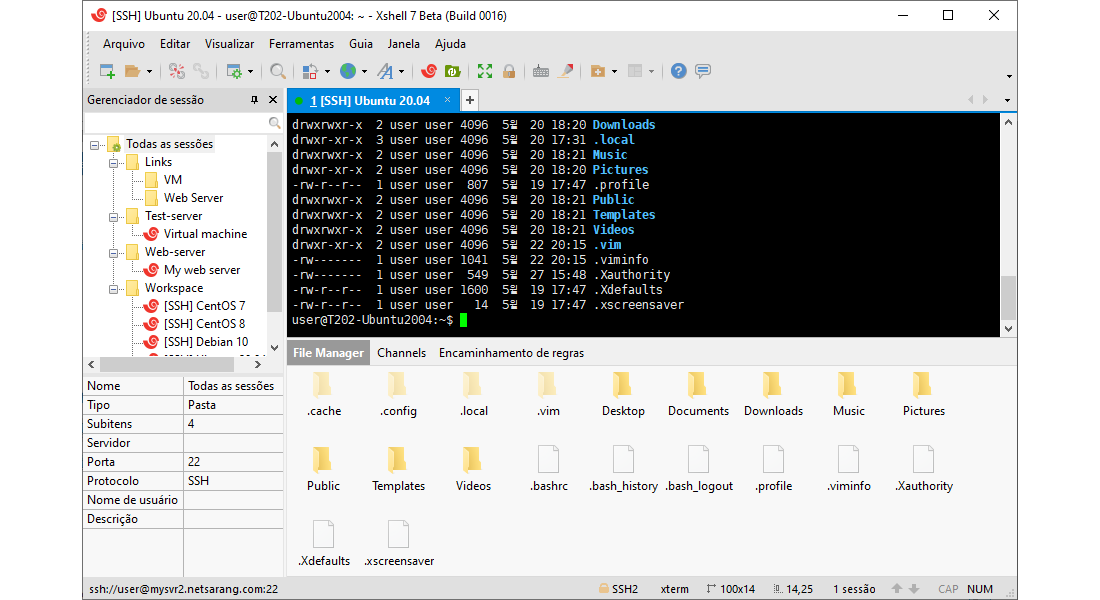Image resolution: width=1100 pixels, height=600 pixels.
Task: Expand dropdown next to font icon
Action: [x=401, y=72]
